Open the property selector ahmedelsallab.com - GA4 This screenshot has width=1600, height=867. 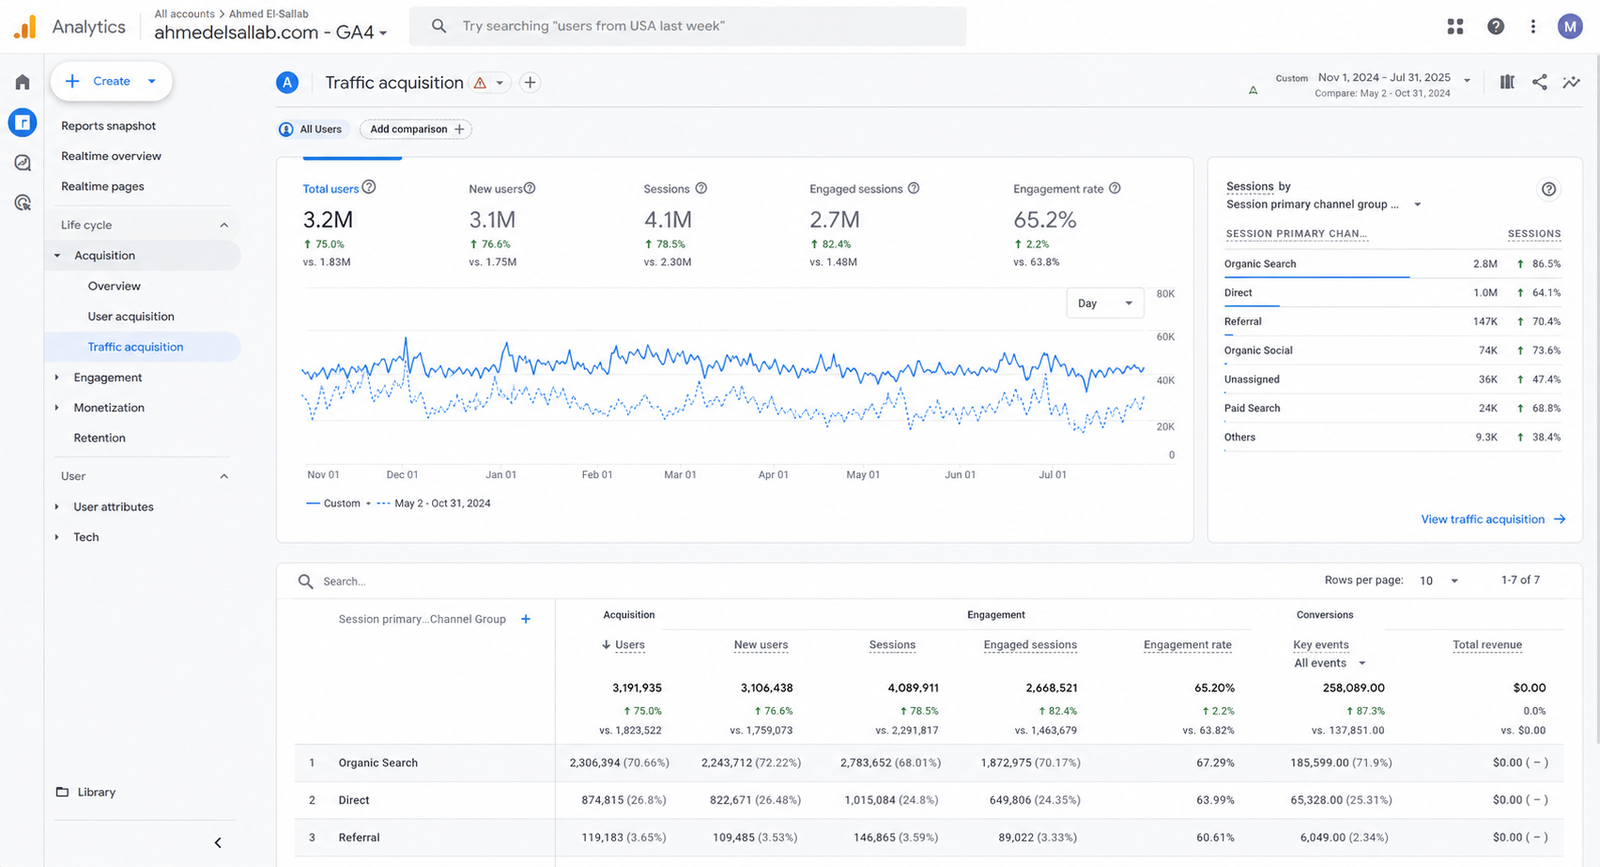(270, 32)
